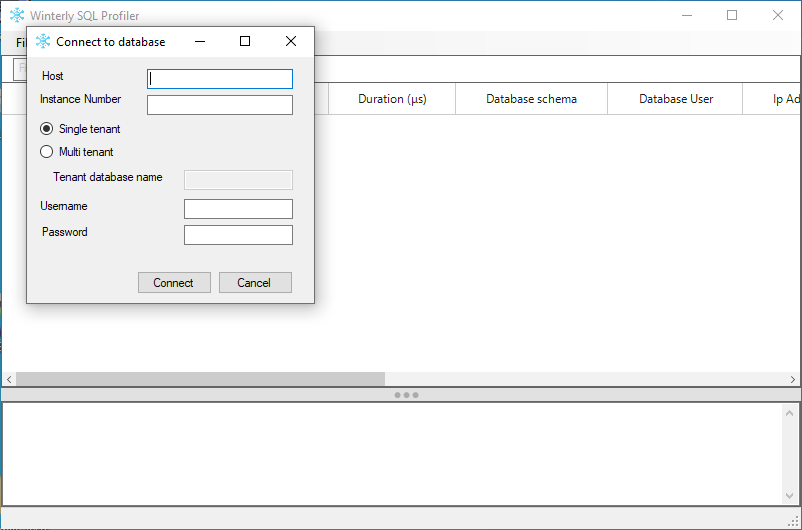
Task: Click the lower pane scroll down arrow
Action: coord(789,496)
